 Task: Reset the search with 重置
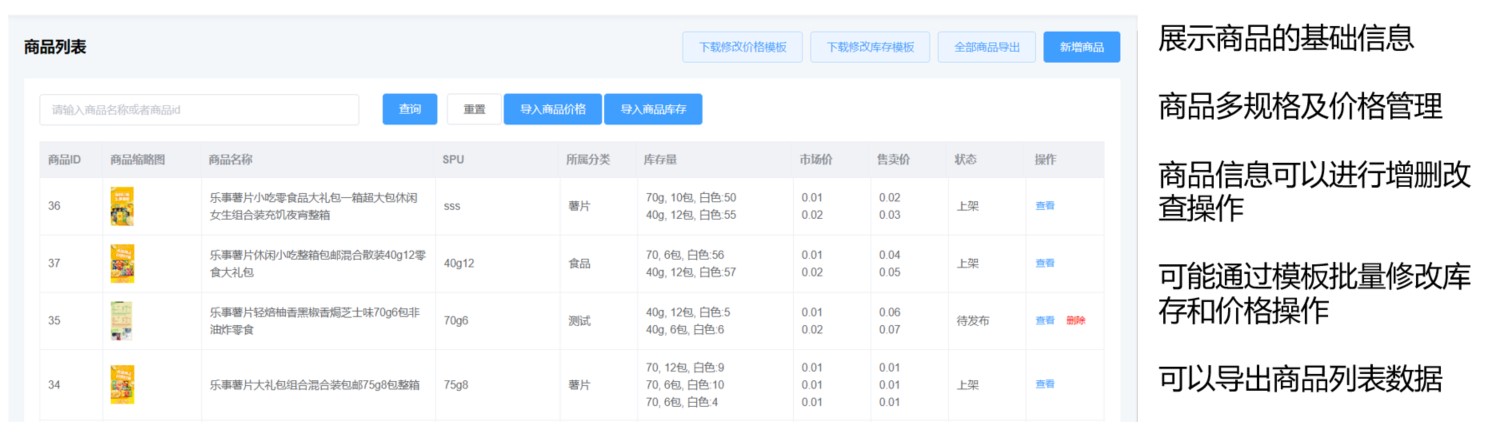474,110
